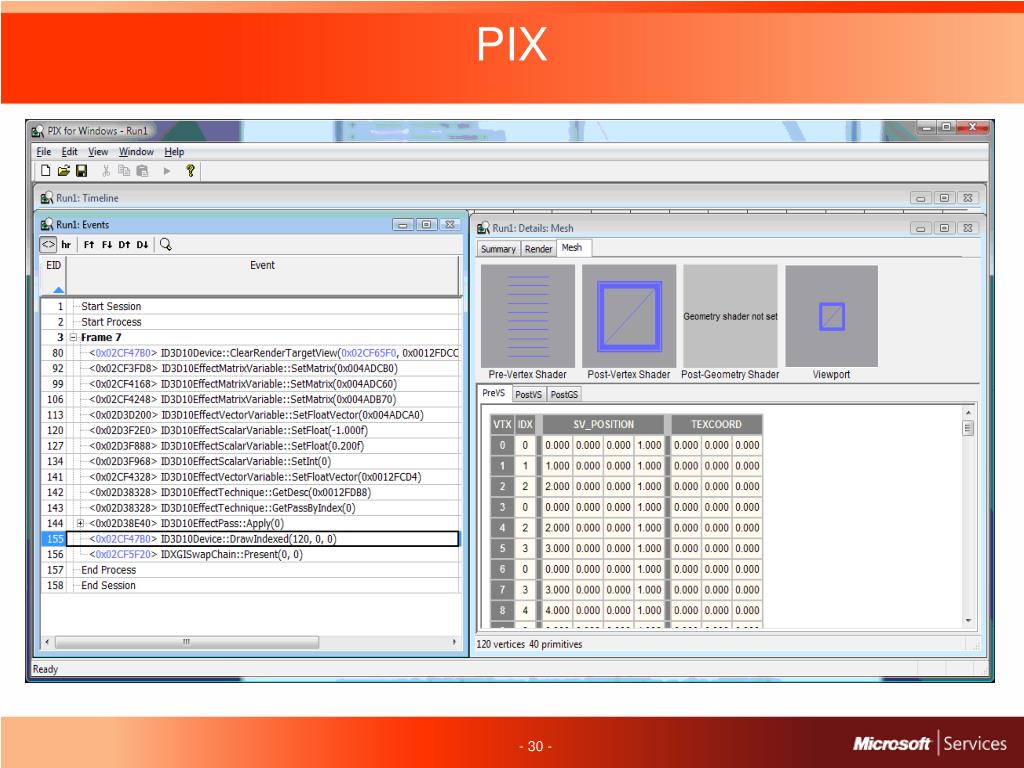Open the File menu
Viewport: 1024px width, 768px height.
44,152
